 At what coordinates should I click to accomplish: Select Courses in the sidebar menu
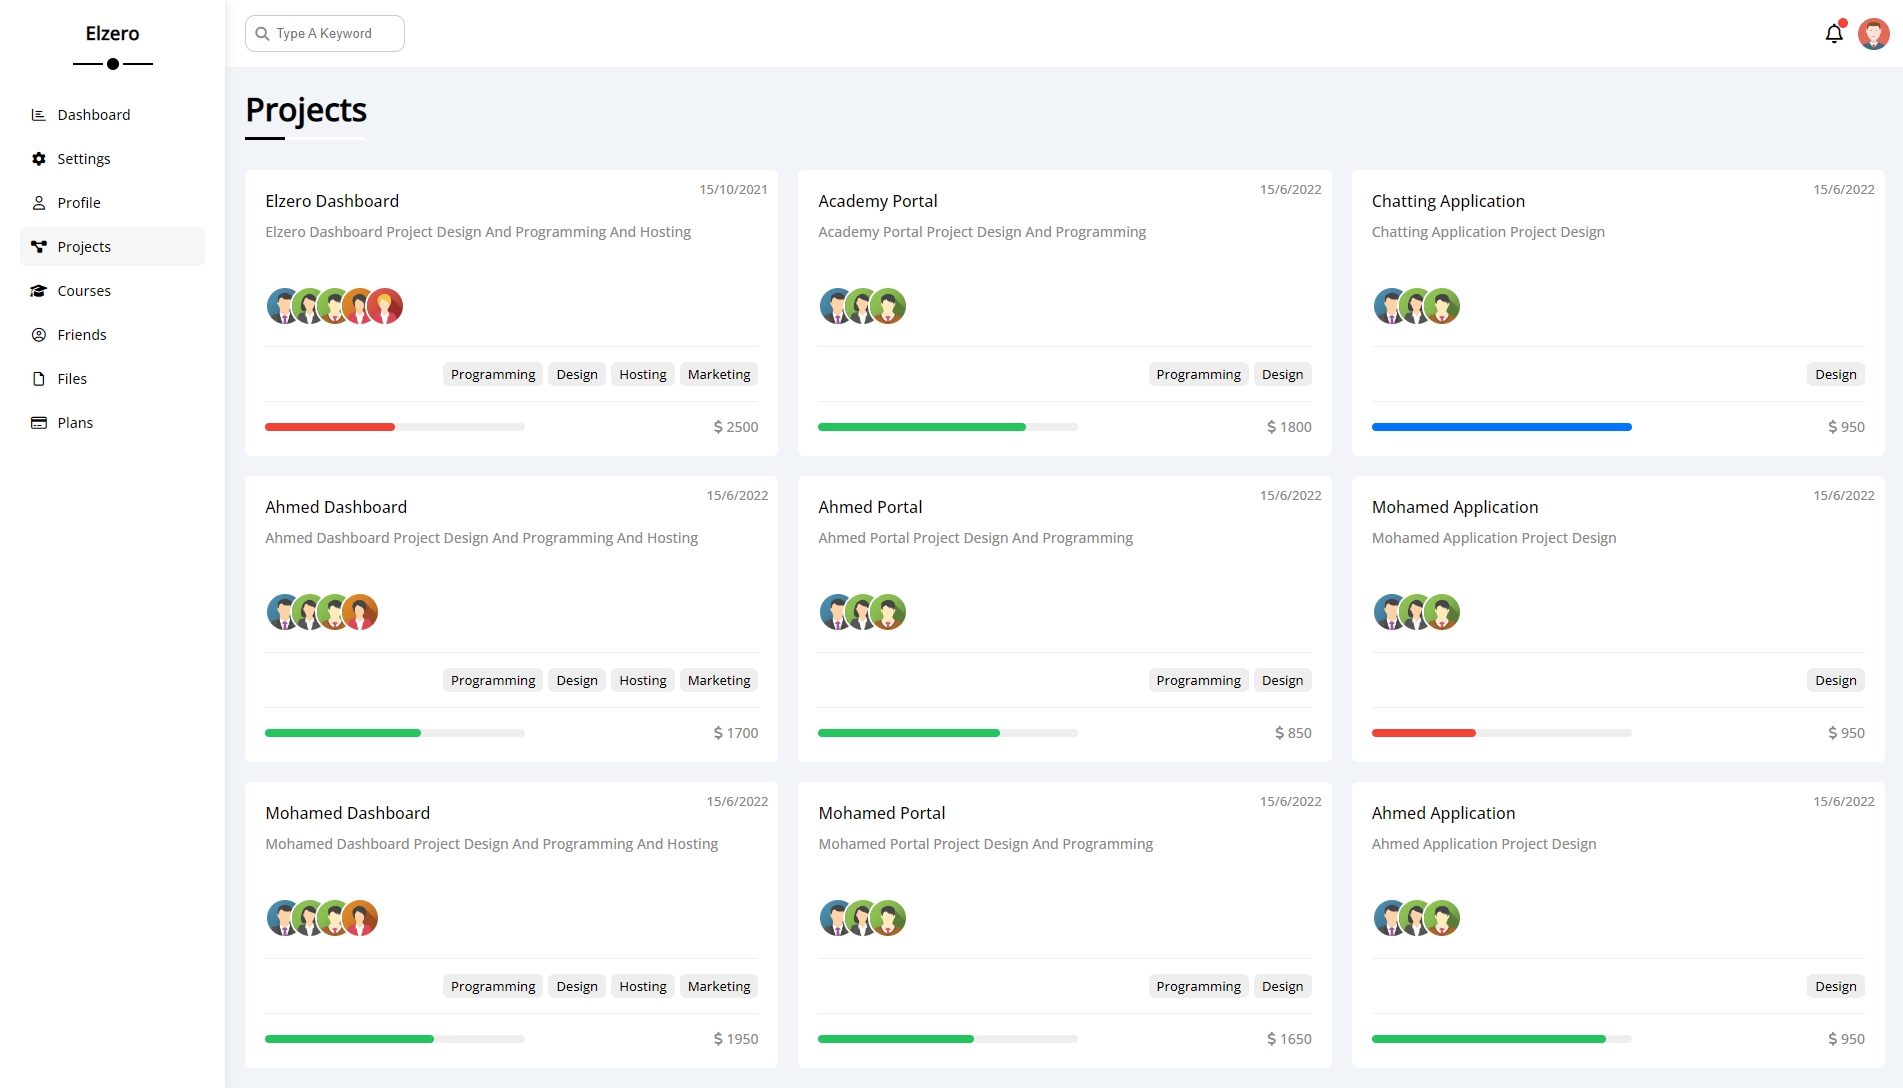pos(112,291)
